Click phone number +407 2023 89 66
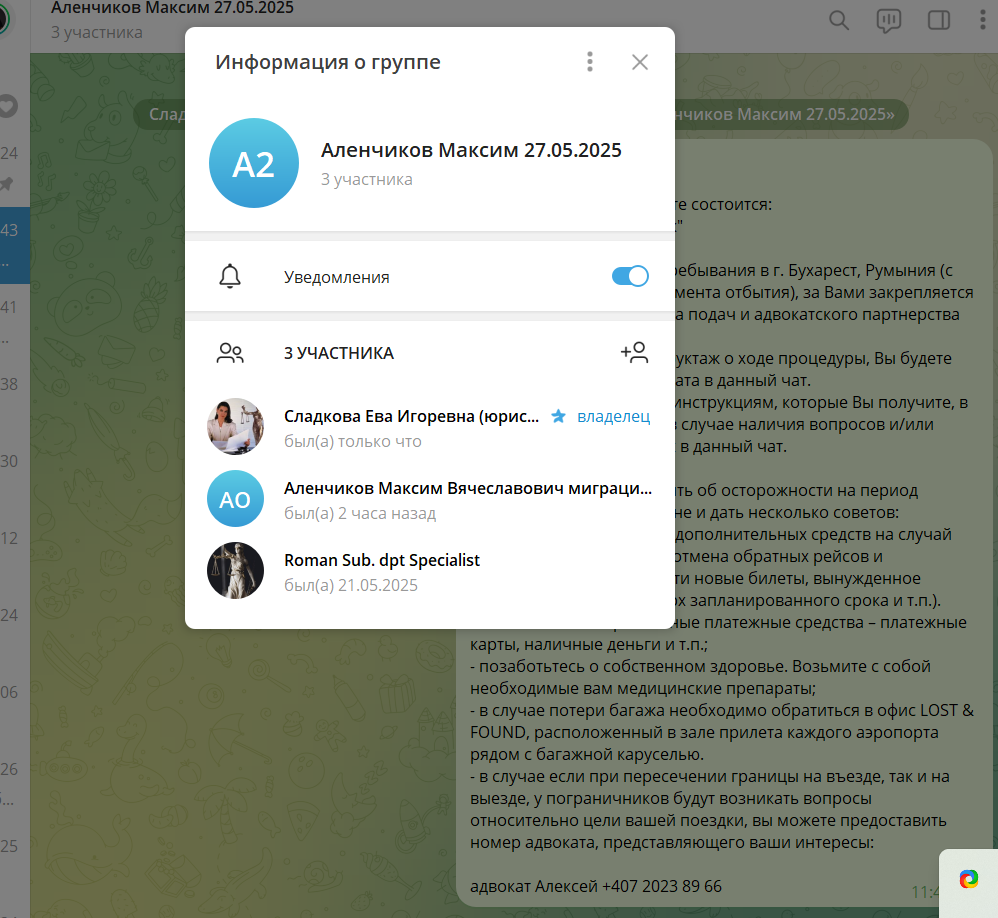The height and width of the screenshot is (918, 998). (x=662, y=886)
